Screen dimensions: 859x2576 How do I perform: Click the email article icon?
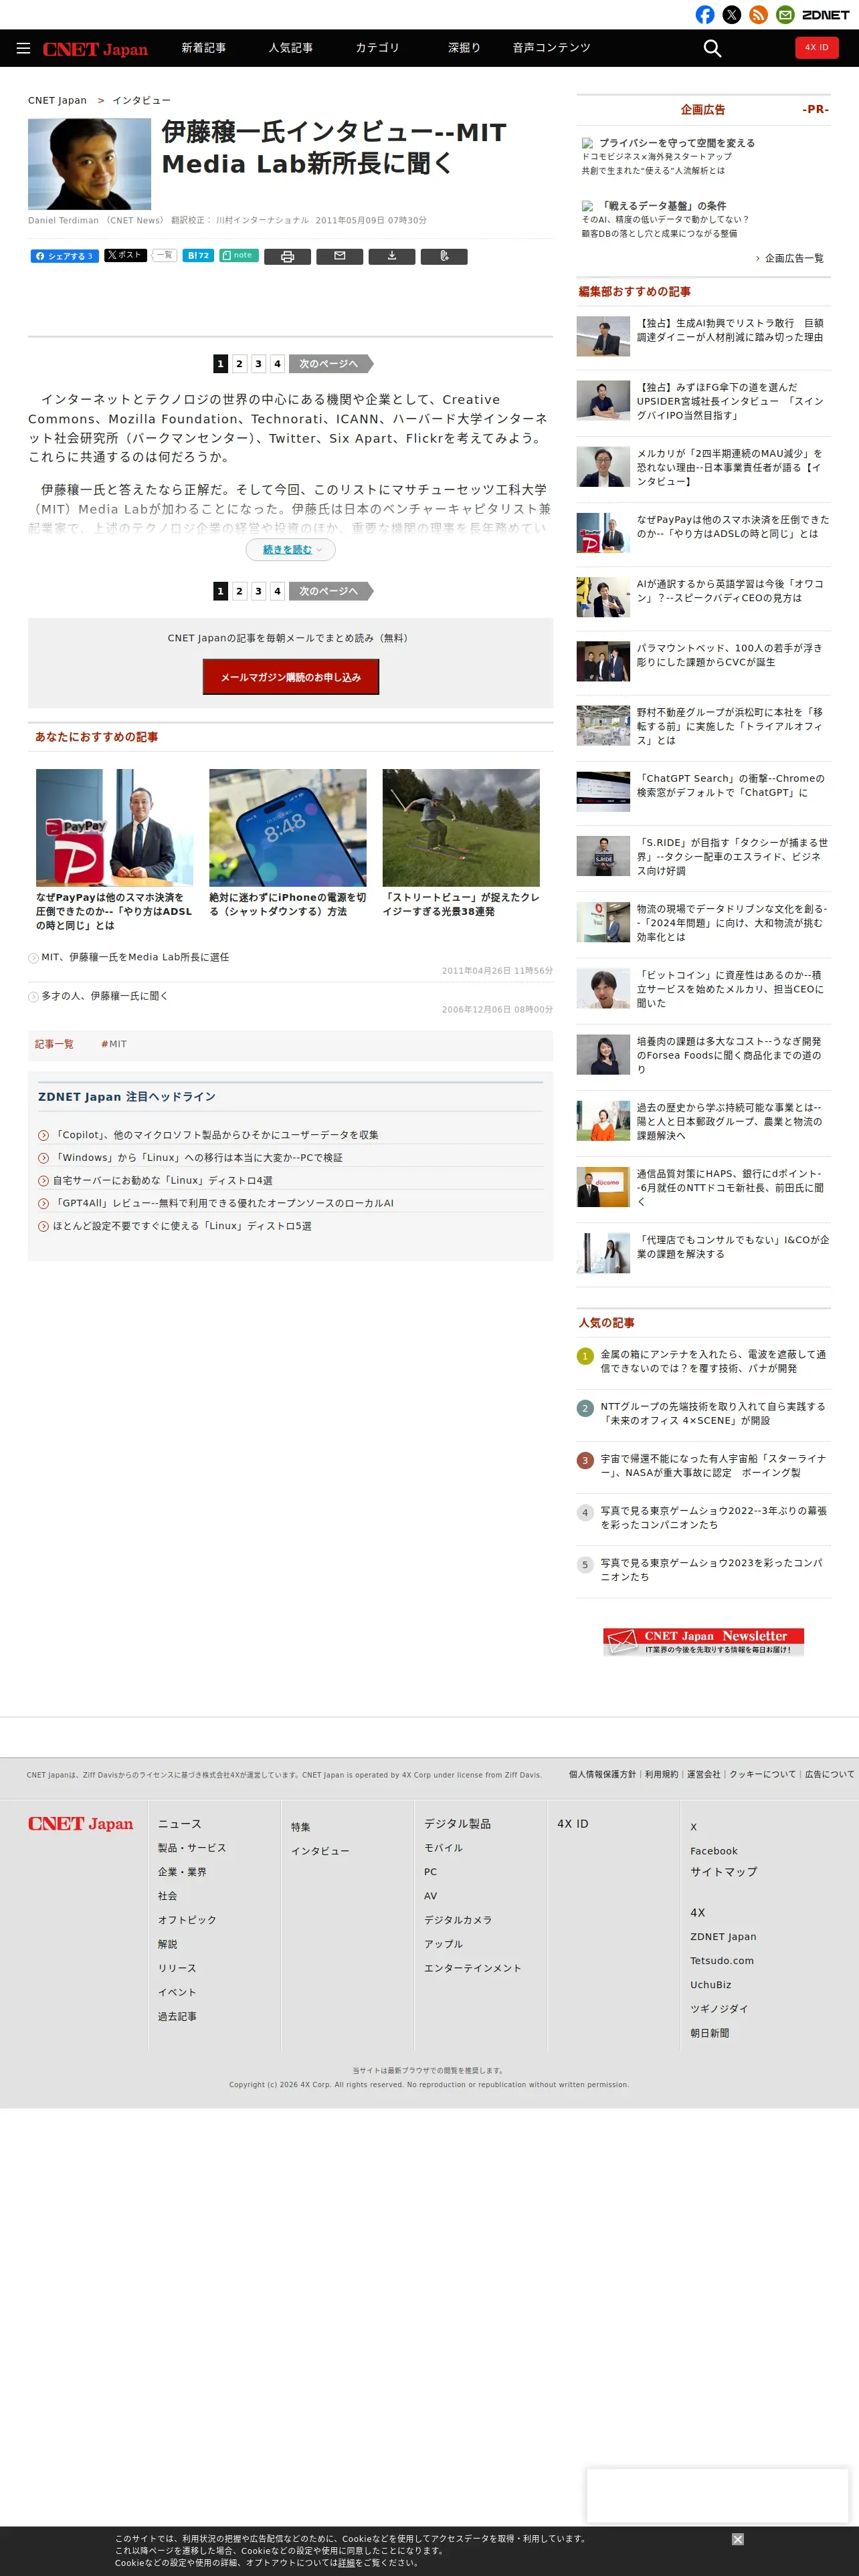point(339,257)
